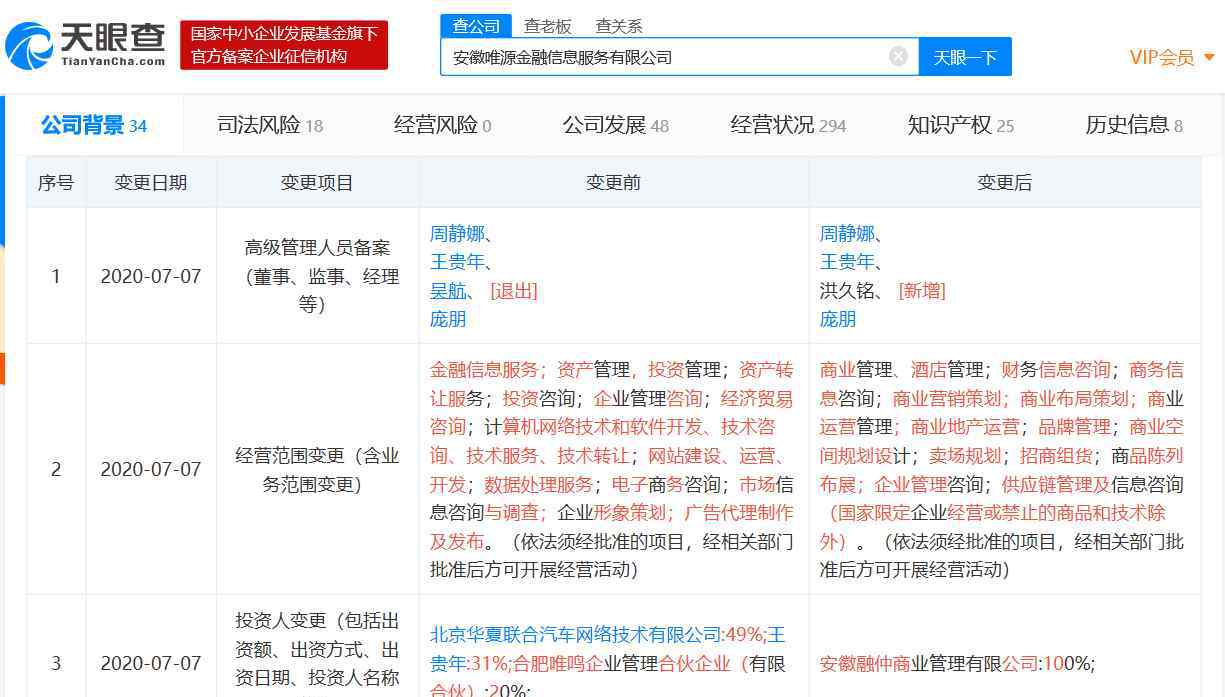Screen dimensions: 1225x697
Task: Open the VIP会员 link
Action: [x=1162, y=57]
